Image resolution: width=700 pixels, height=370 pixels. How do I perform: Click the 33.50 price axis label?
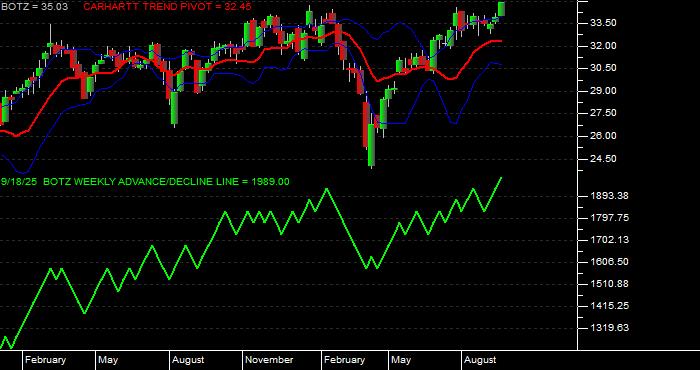pyautogui.click(x=604, y=23)
